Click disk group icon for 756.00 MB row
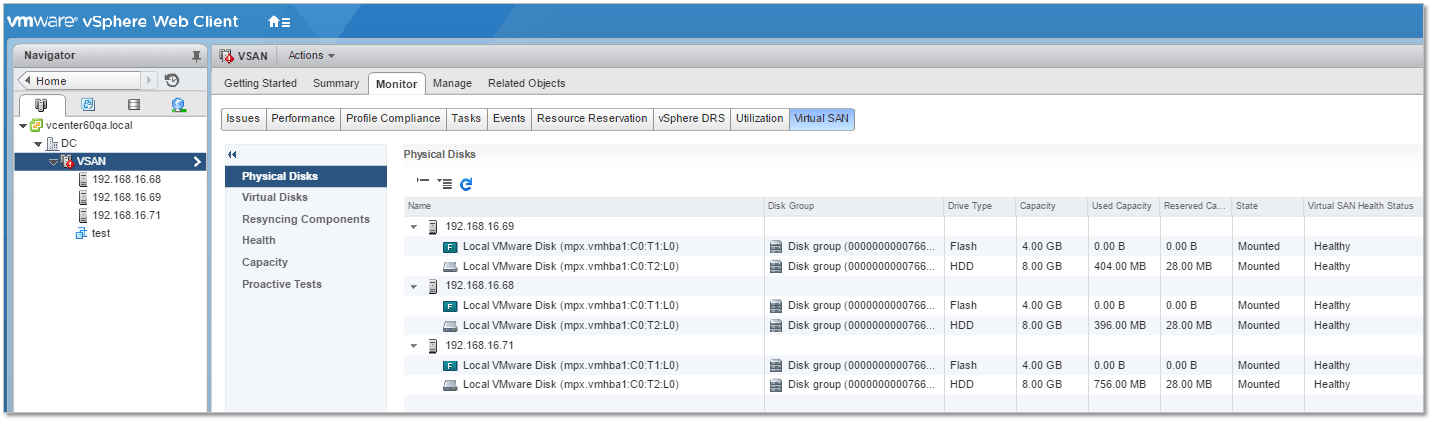 pos(776,384)
